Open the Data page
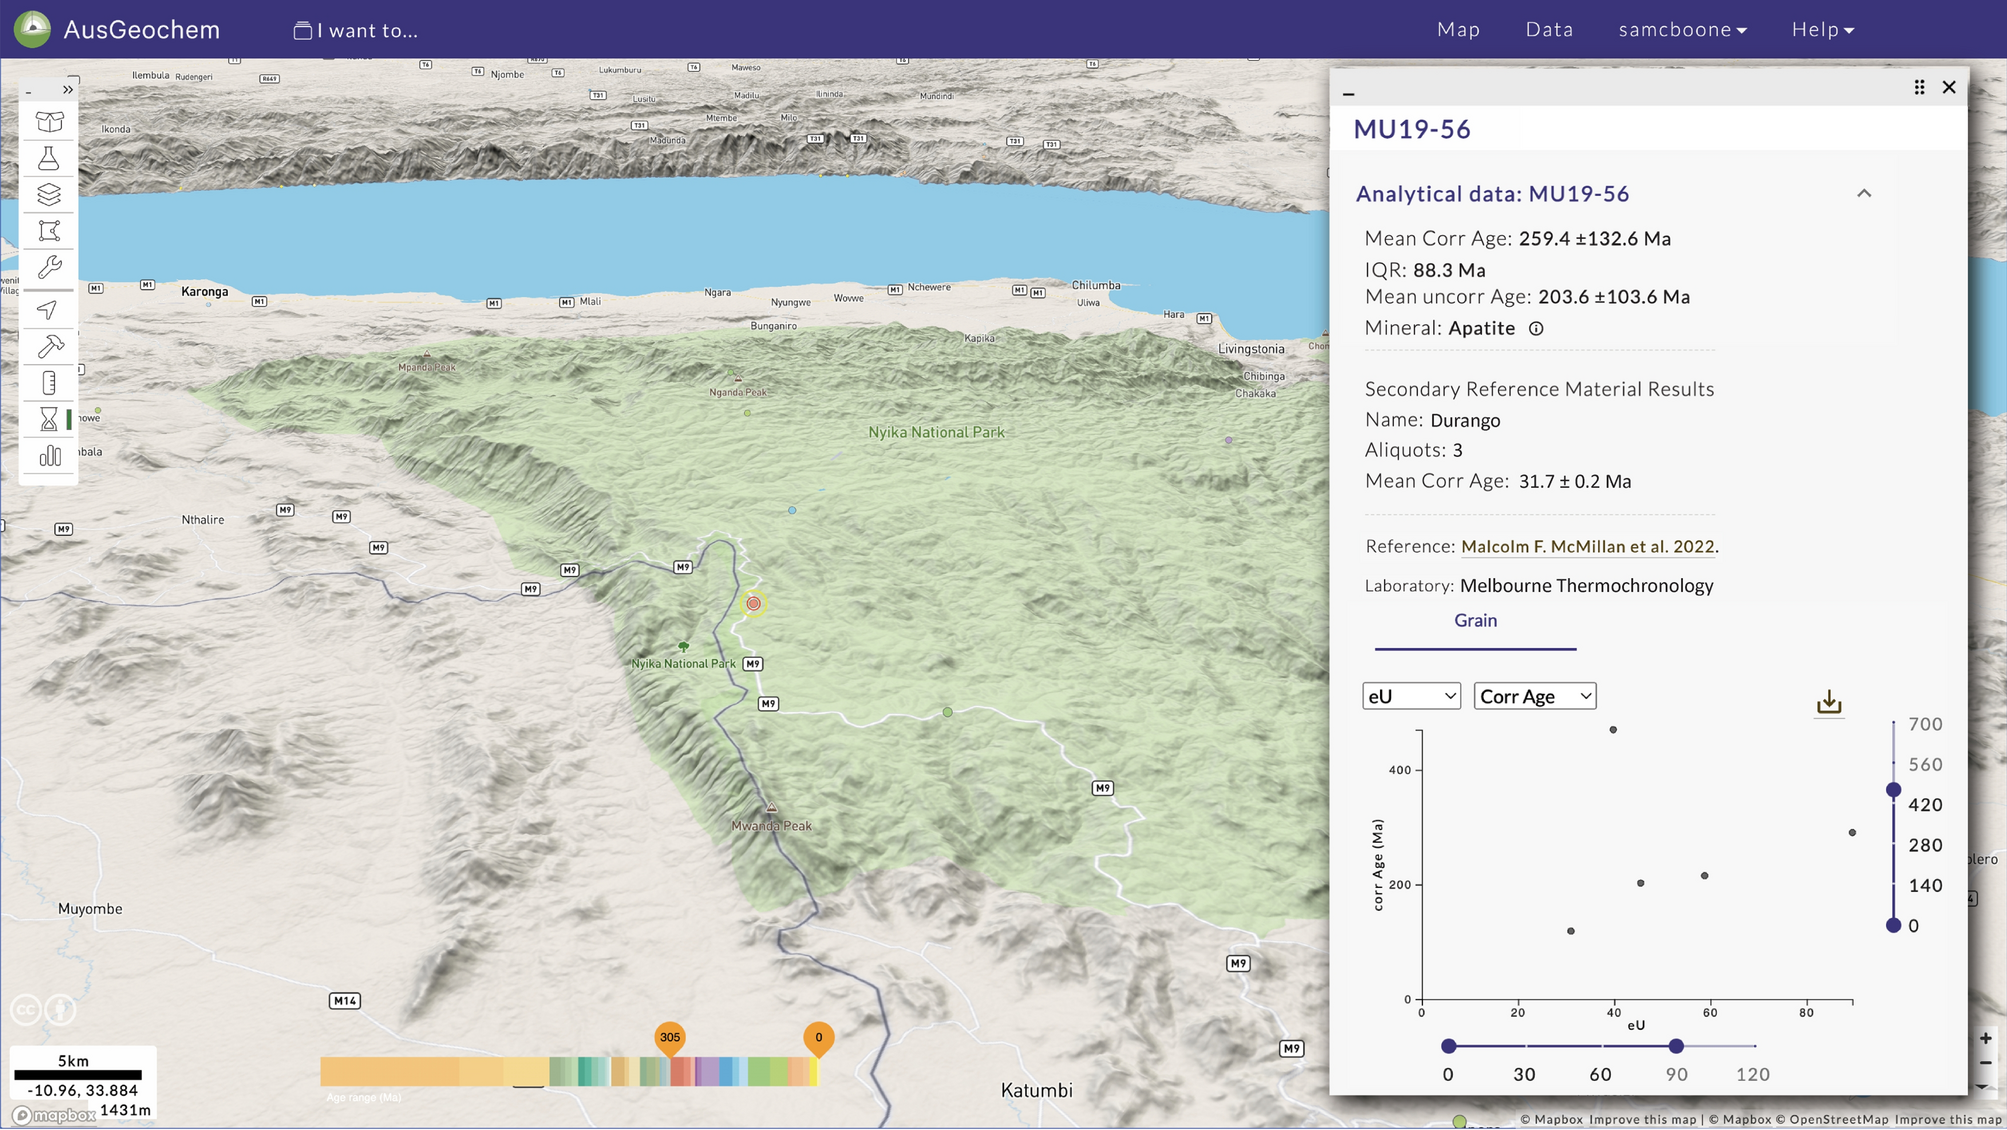 click(1549, 29)
